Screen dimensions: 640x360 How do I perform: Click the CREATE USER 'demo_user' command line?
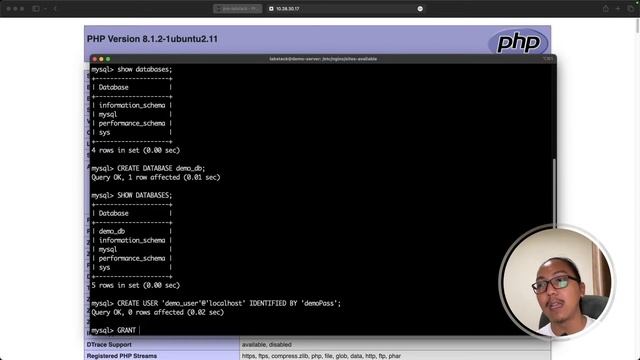pyautogui.click(x=216, y=303)
